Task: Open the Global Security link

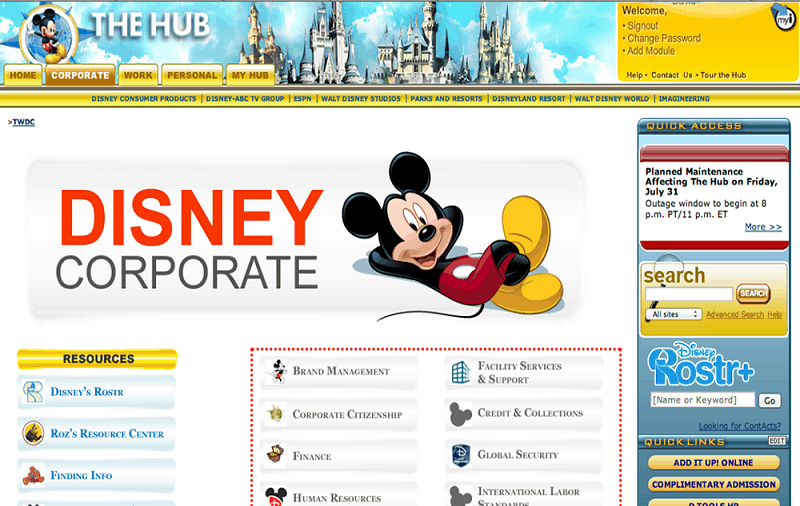Action: pyautogui.click(x=518, y=454)
